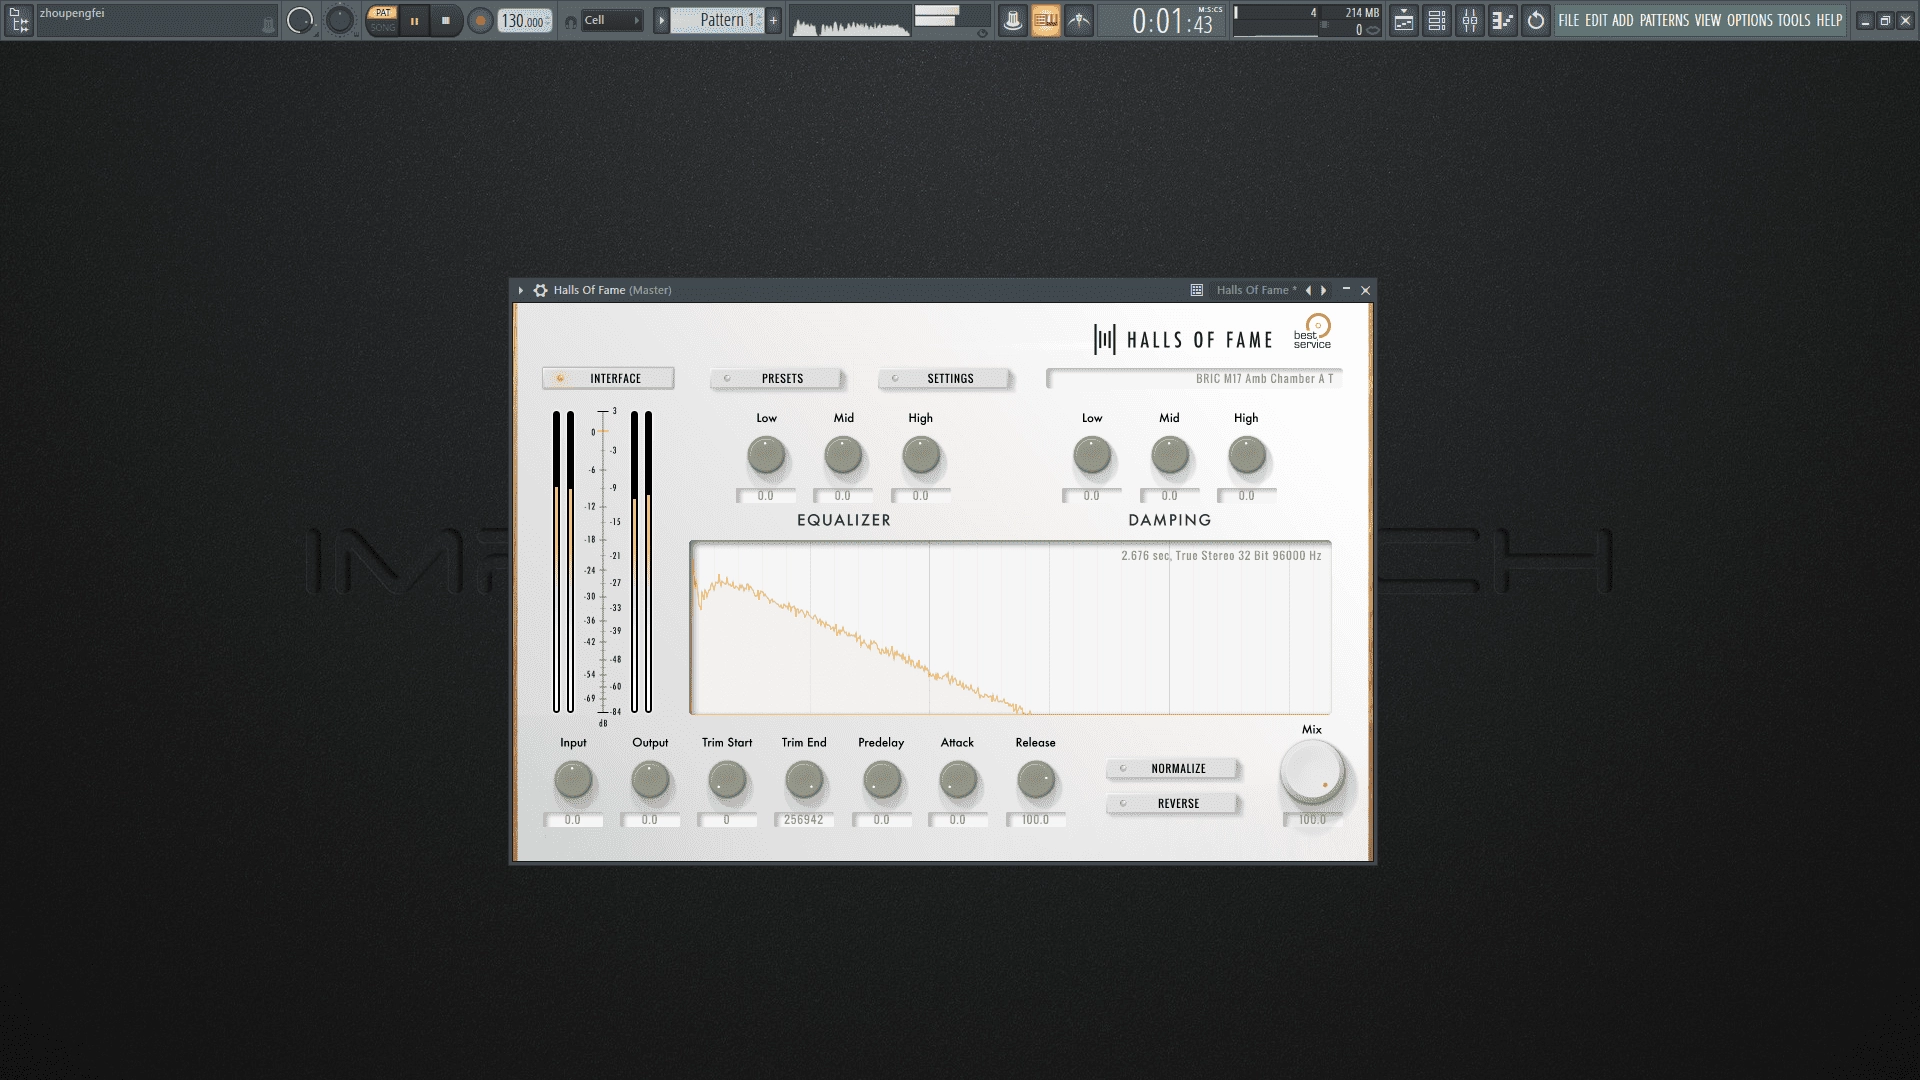Click the 130.000 tempo field

[x=525, y=20]
